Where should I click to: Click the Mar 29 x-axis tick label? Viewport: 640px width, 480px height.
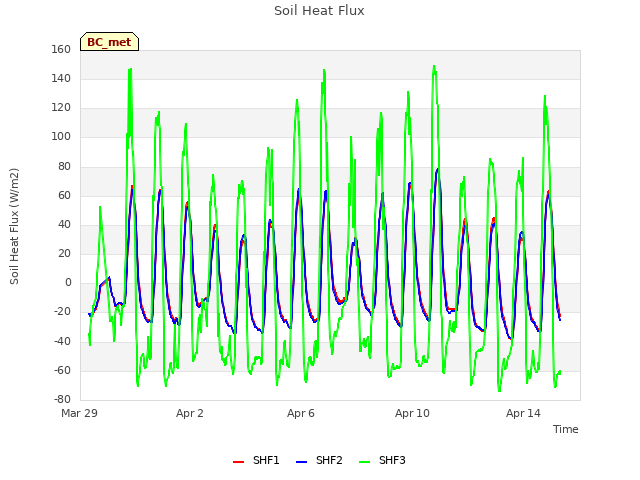80,413
